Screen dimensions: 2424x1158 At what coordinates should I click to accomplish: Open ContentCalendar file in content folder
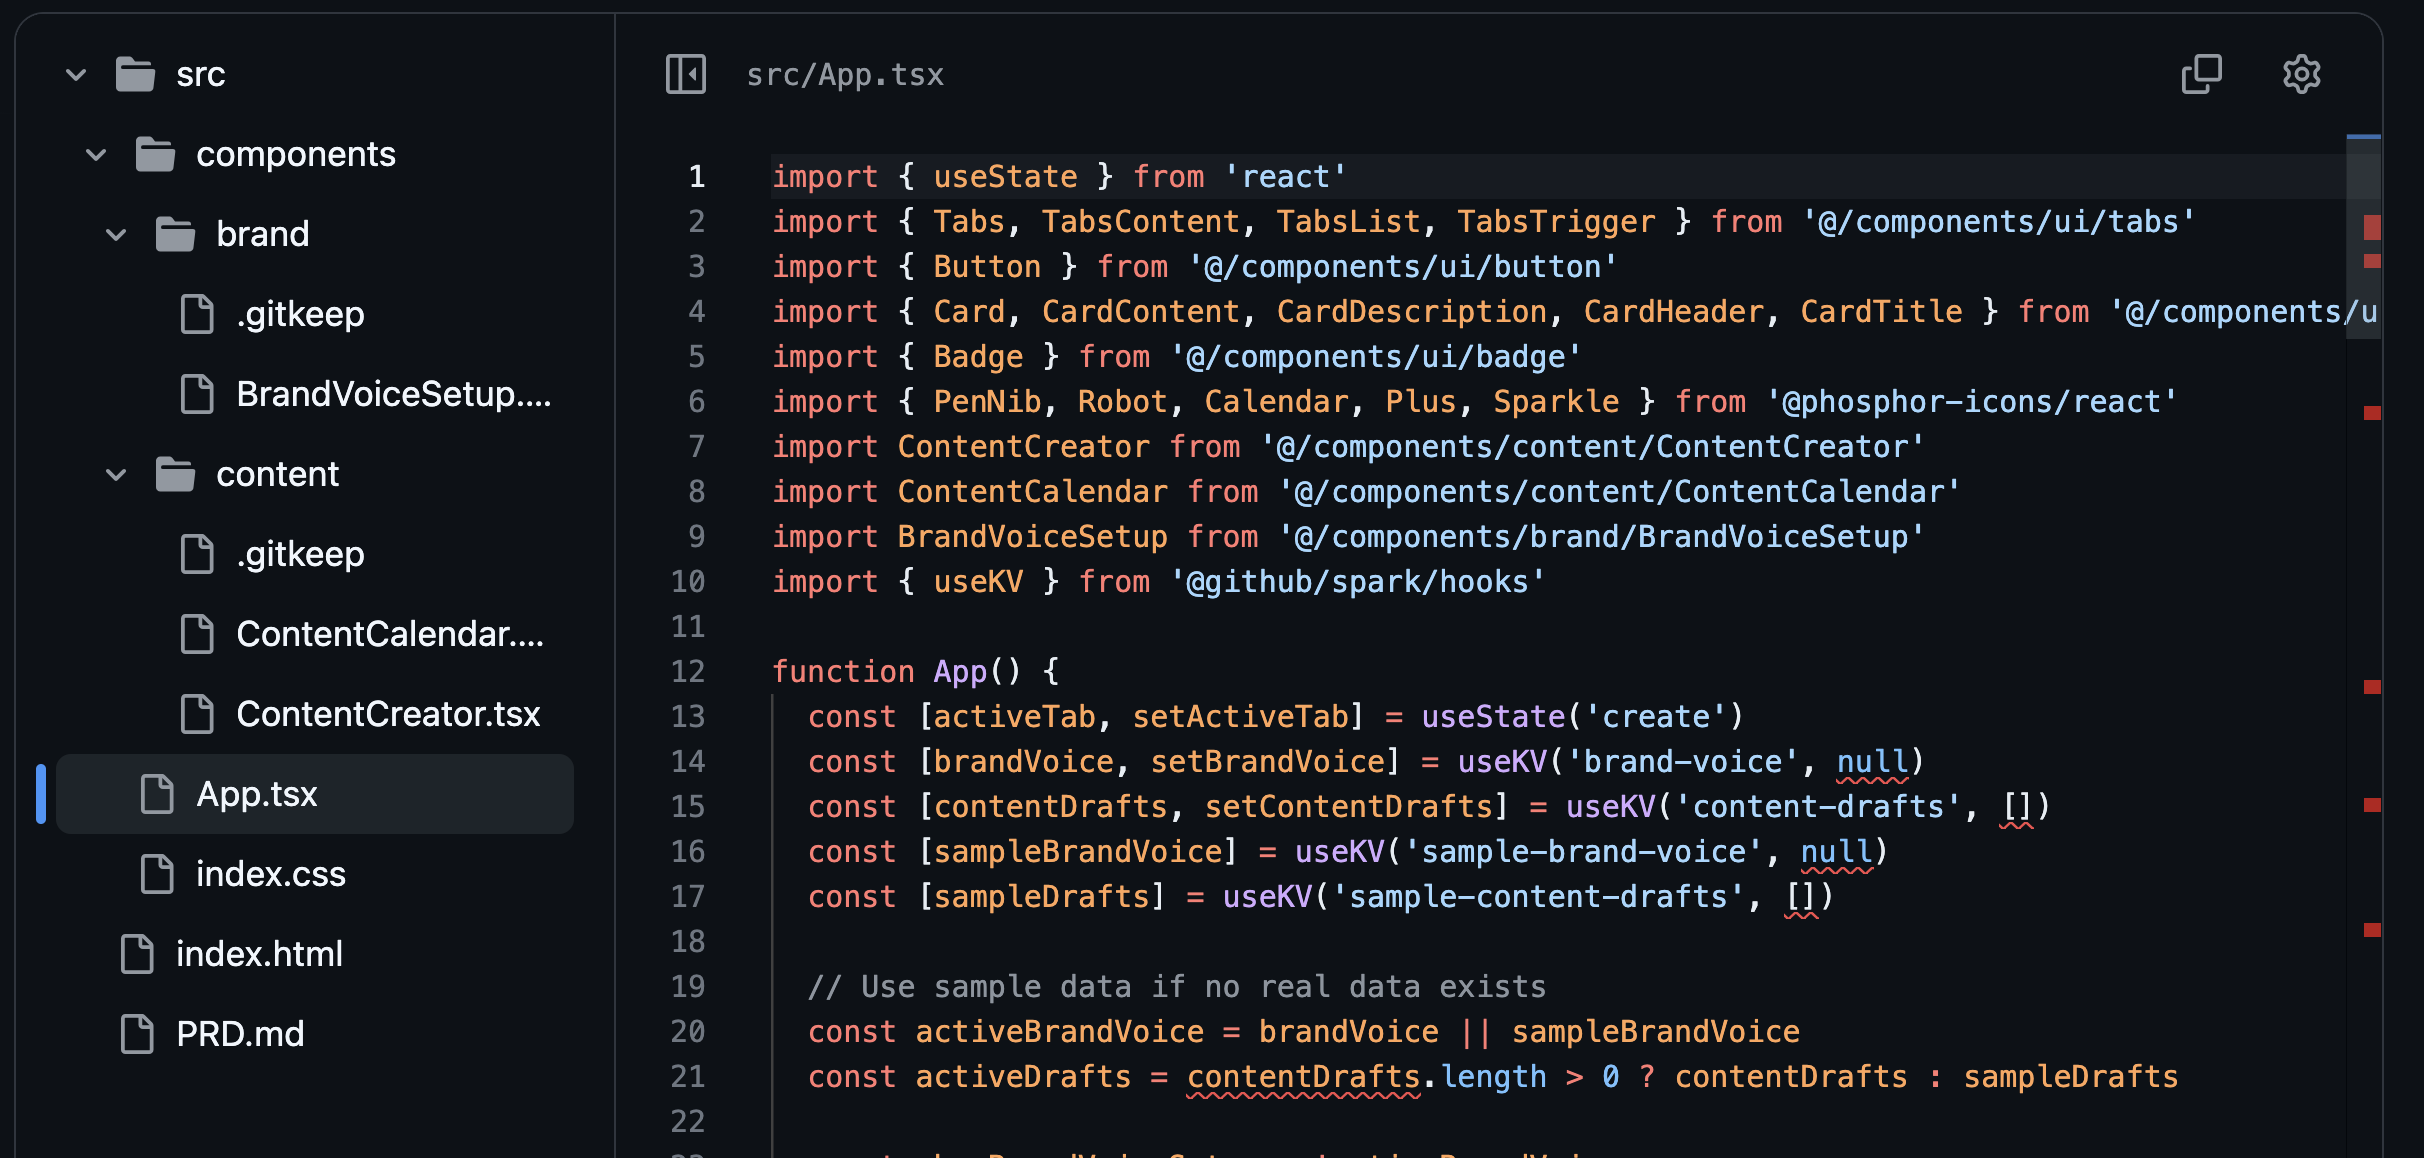tap(390, 634)
